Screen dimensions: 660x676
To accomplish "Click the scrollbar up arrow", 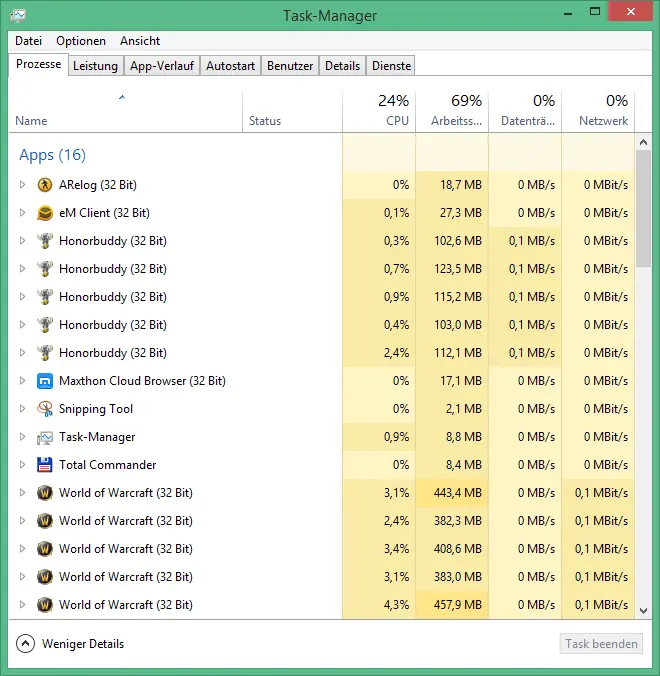I will (x=643, y=142).
